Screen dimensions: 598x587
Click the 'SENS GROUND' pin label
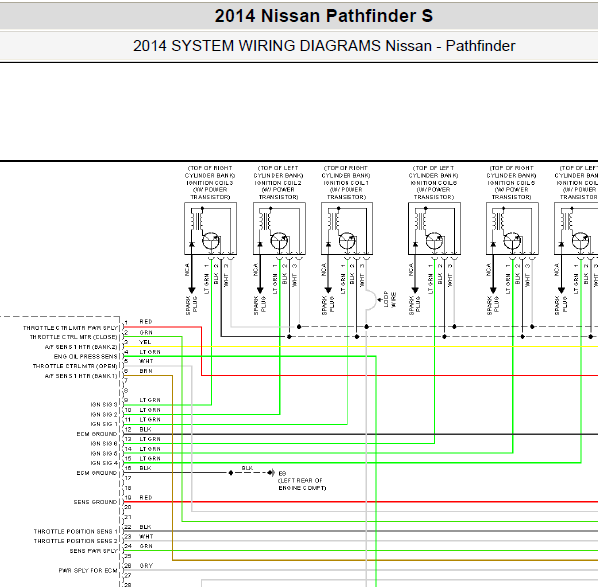coord(95,502)
